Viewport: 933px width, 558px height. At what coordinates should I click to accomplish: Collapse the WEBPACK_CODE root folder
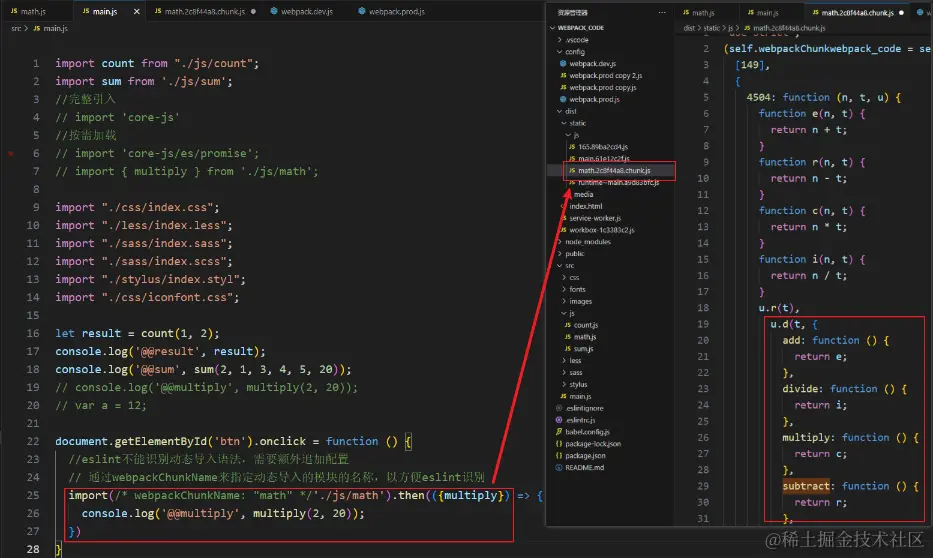(553, 28)
